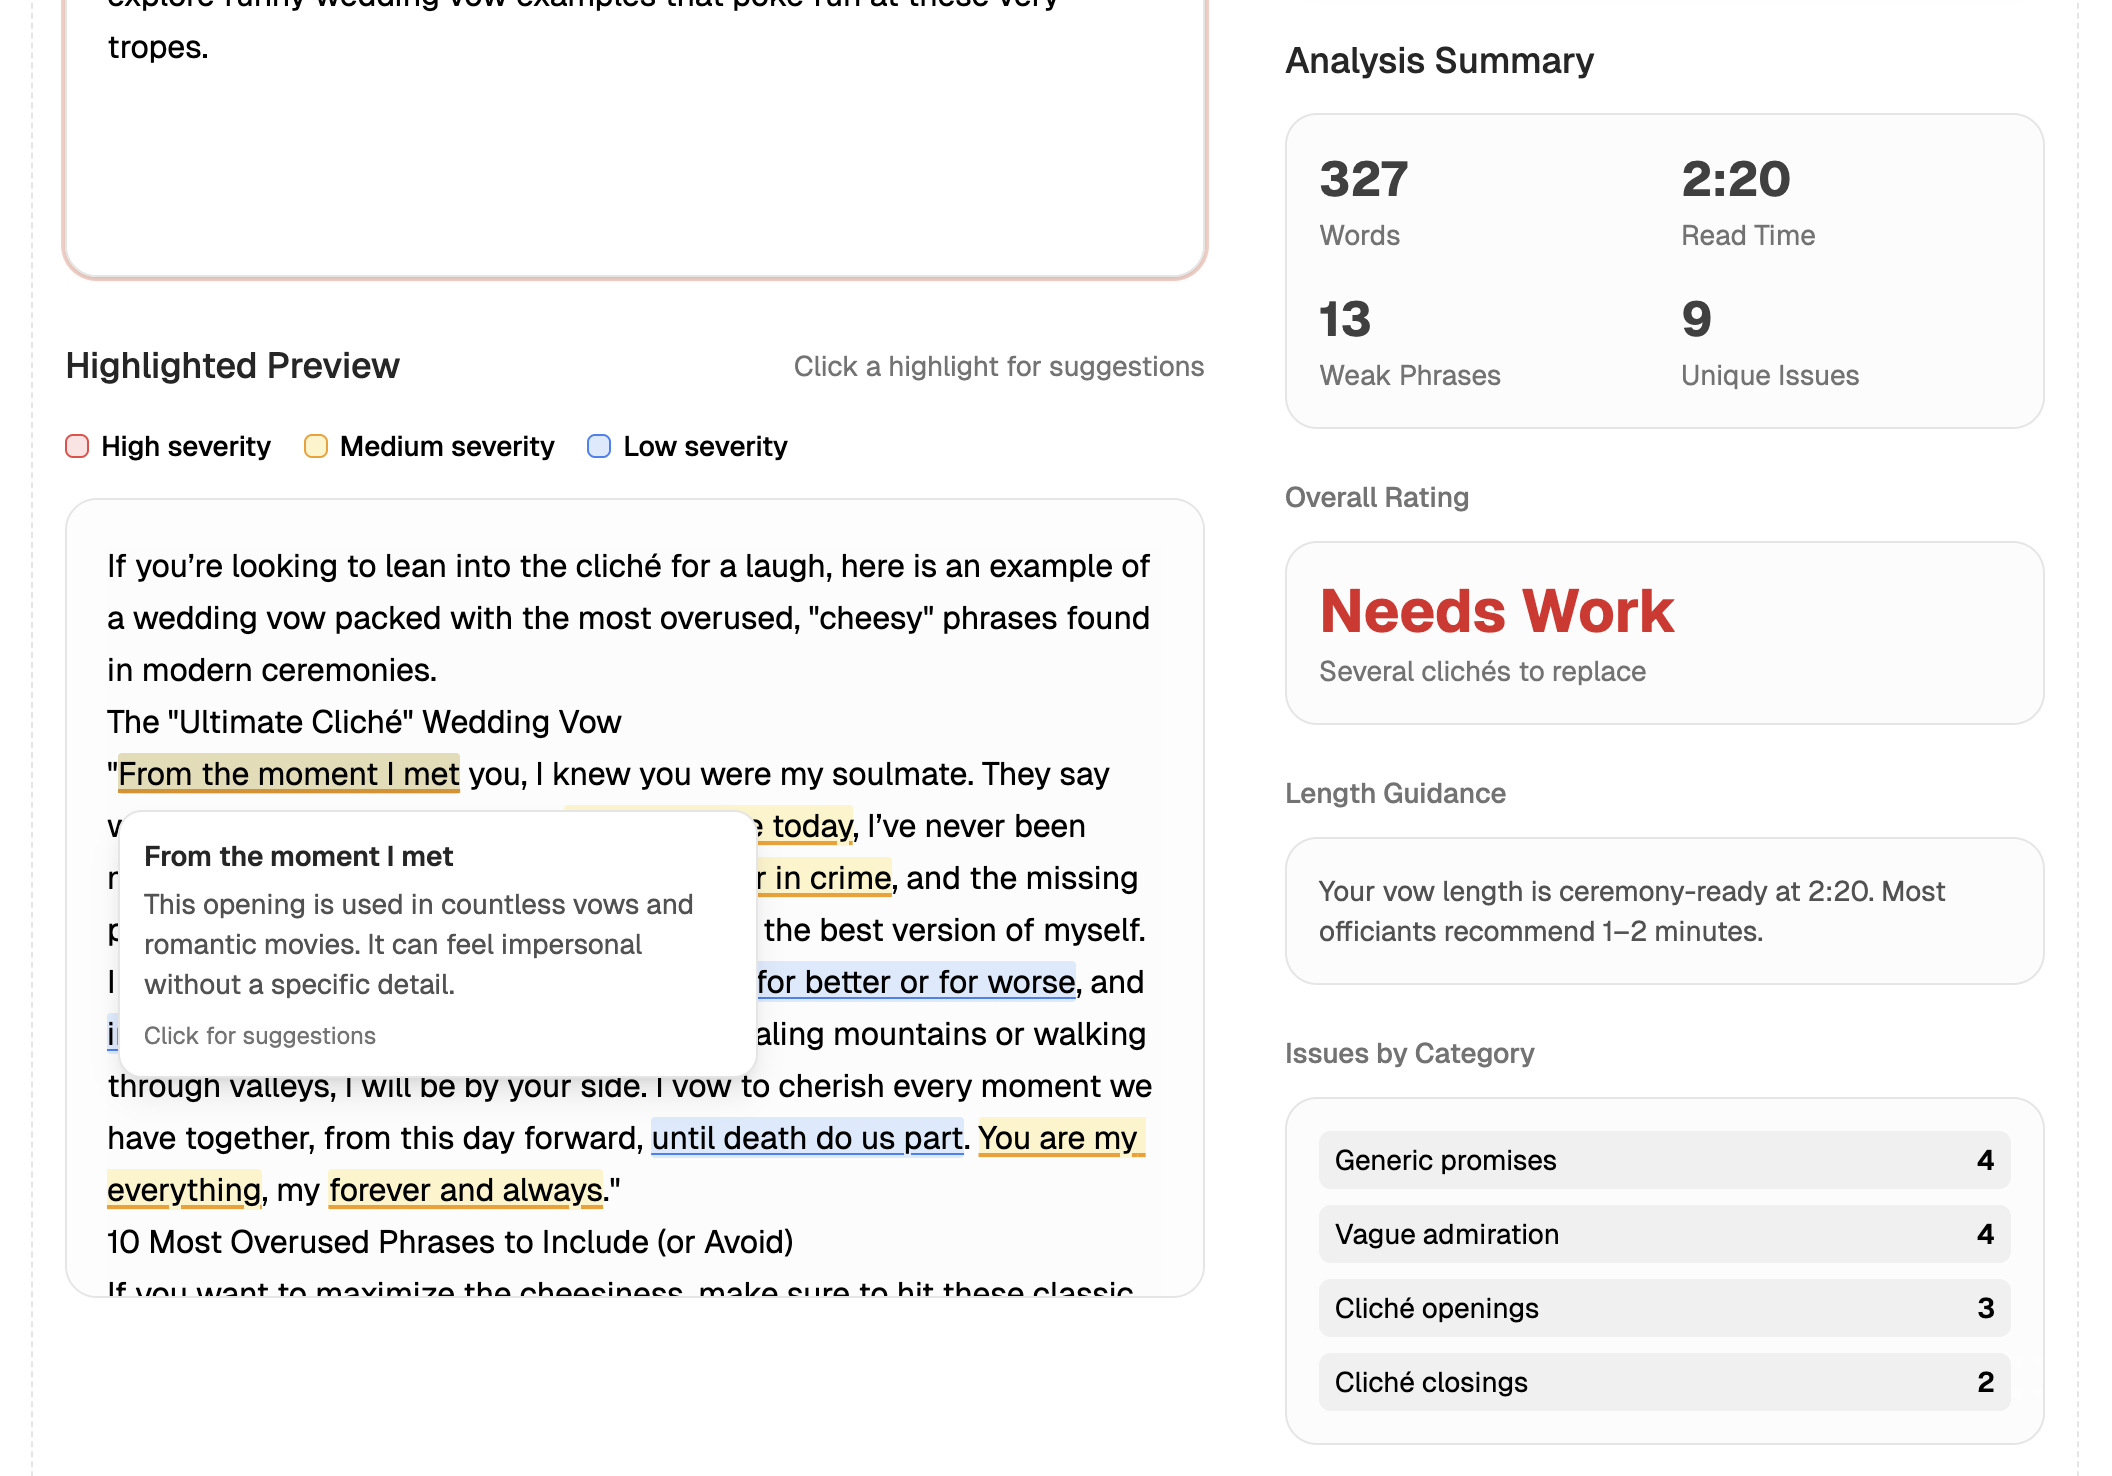This screenshot has height=1476, width=2112.
Task: Click the Medium severity yellow swatch
Action: click(316, 446)
